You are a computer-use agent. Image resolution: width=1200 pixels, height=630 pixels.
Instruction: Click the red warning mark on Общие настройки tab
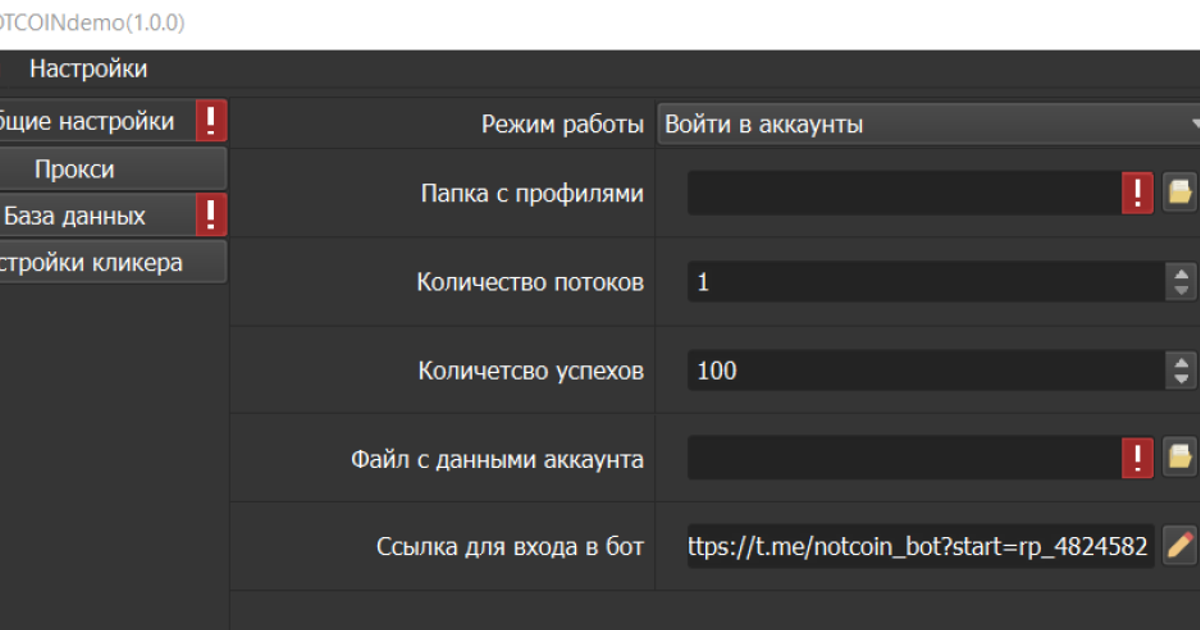[x=211, y=122]
